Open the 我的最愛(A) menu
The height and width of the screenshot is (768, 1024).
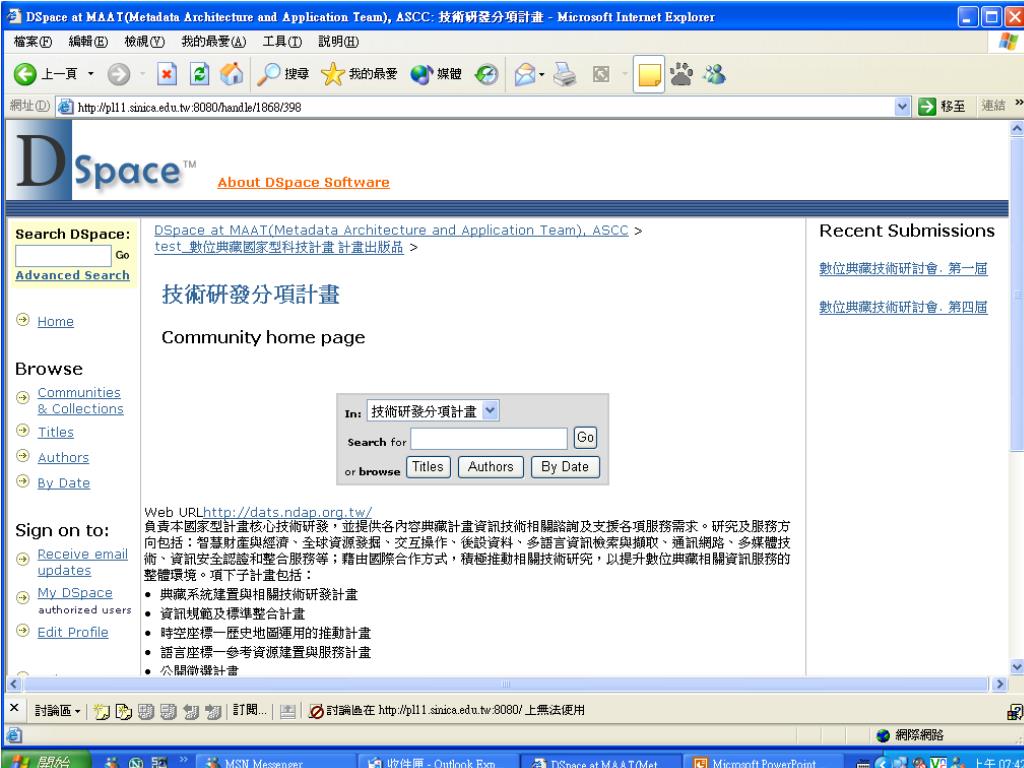tap(214, 42)
